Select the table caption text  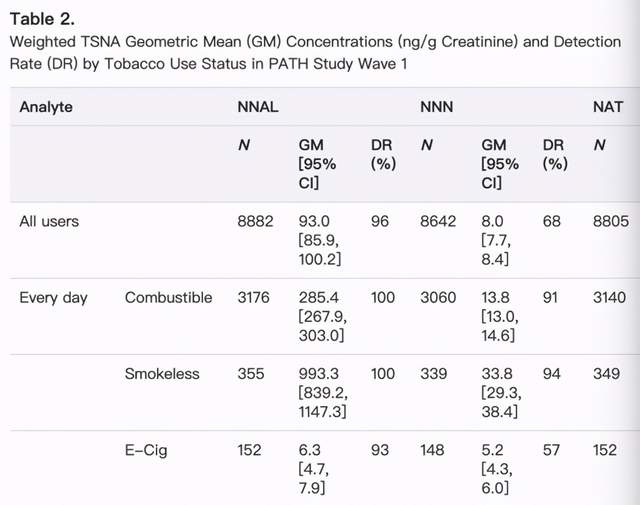pos(315,53)
